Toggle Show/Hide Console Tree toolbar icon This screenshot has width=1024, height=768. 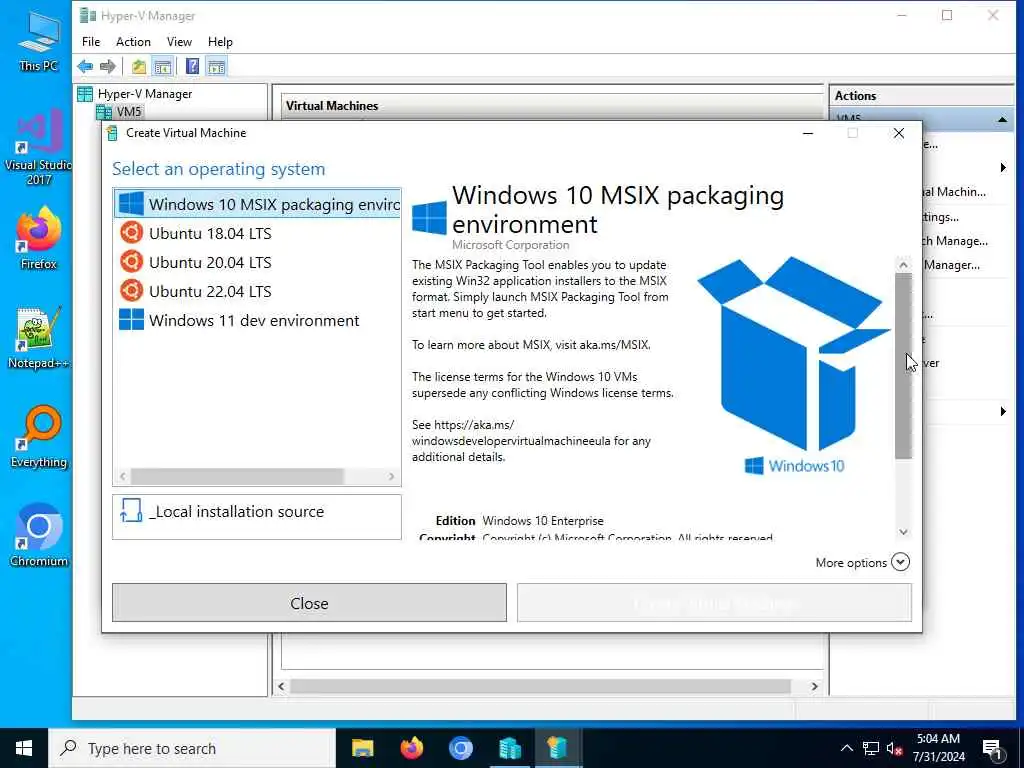(163, 67)
